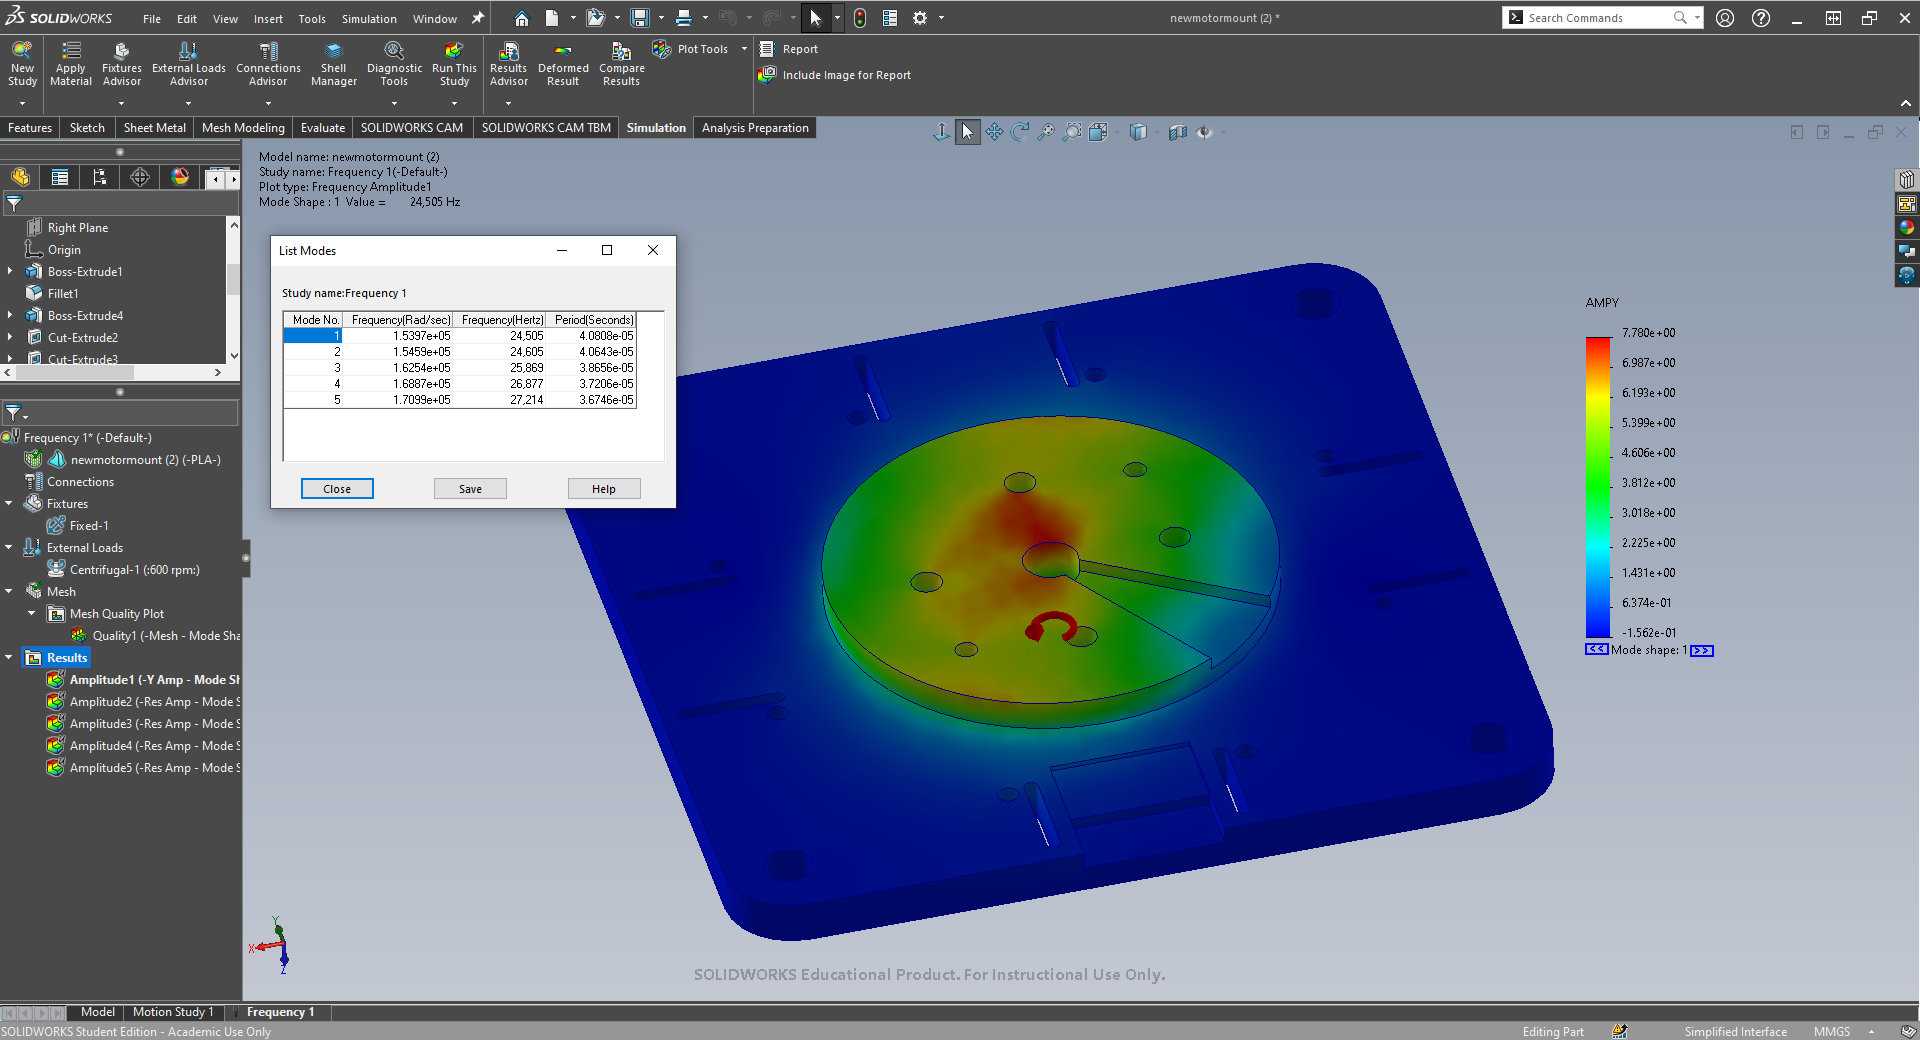
Task: Select Centrifugal-1 load
Action: pos(124,570)
